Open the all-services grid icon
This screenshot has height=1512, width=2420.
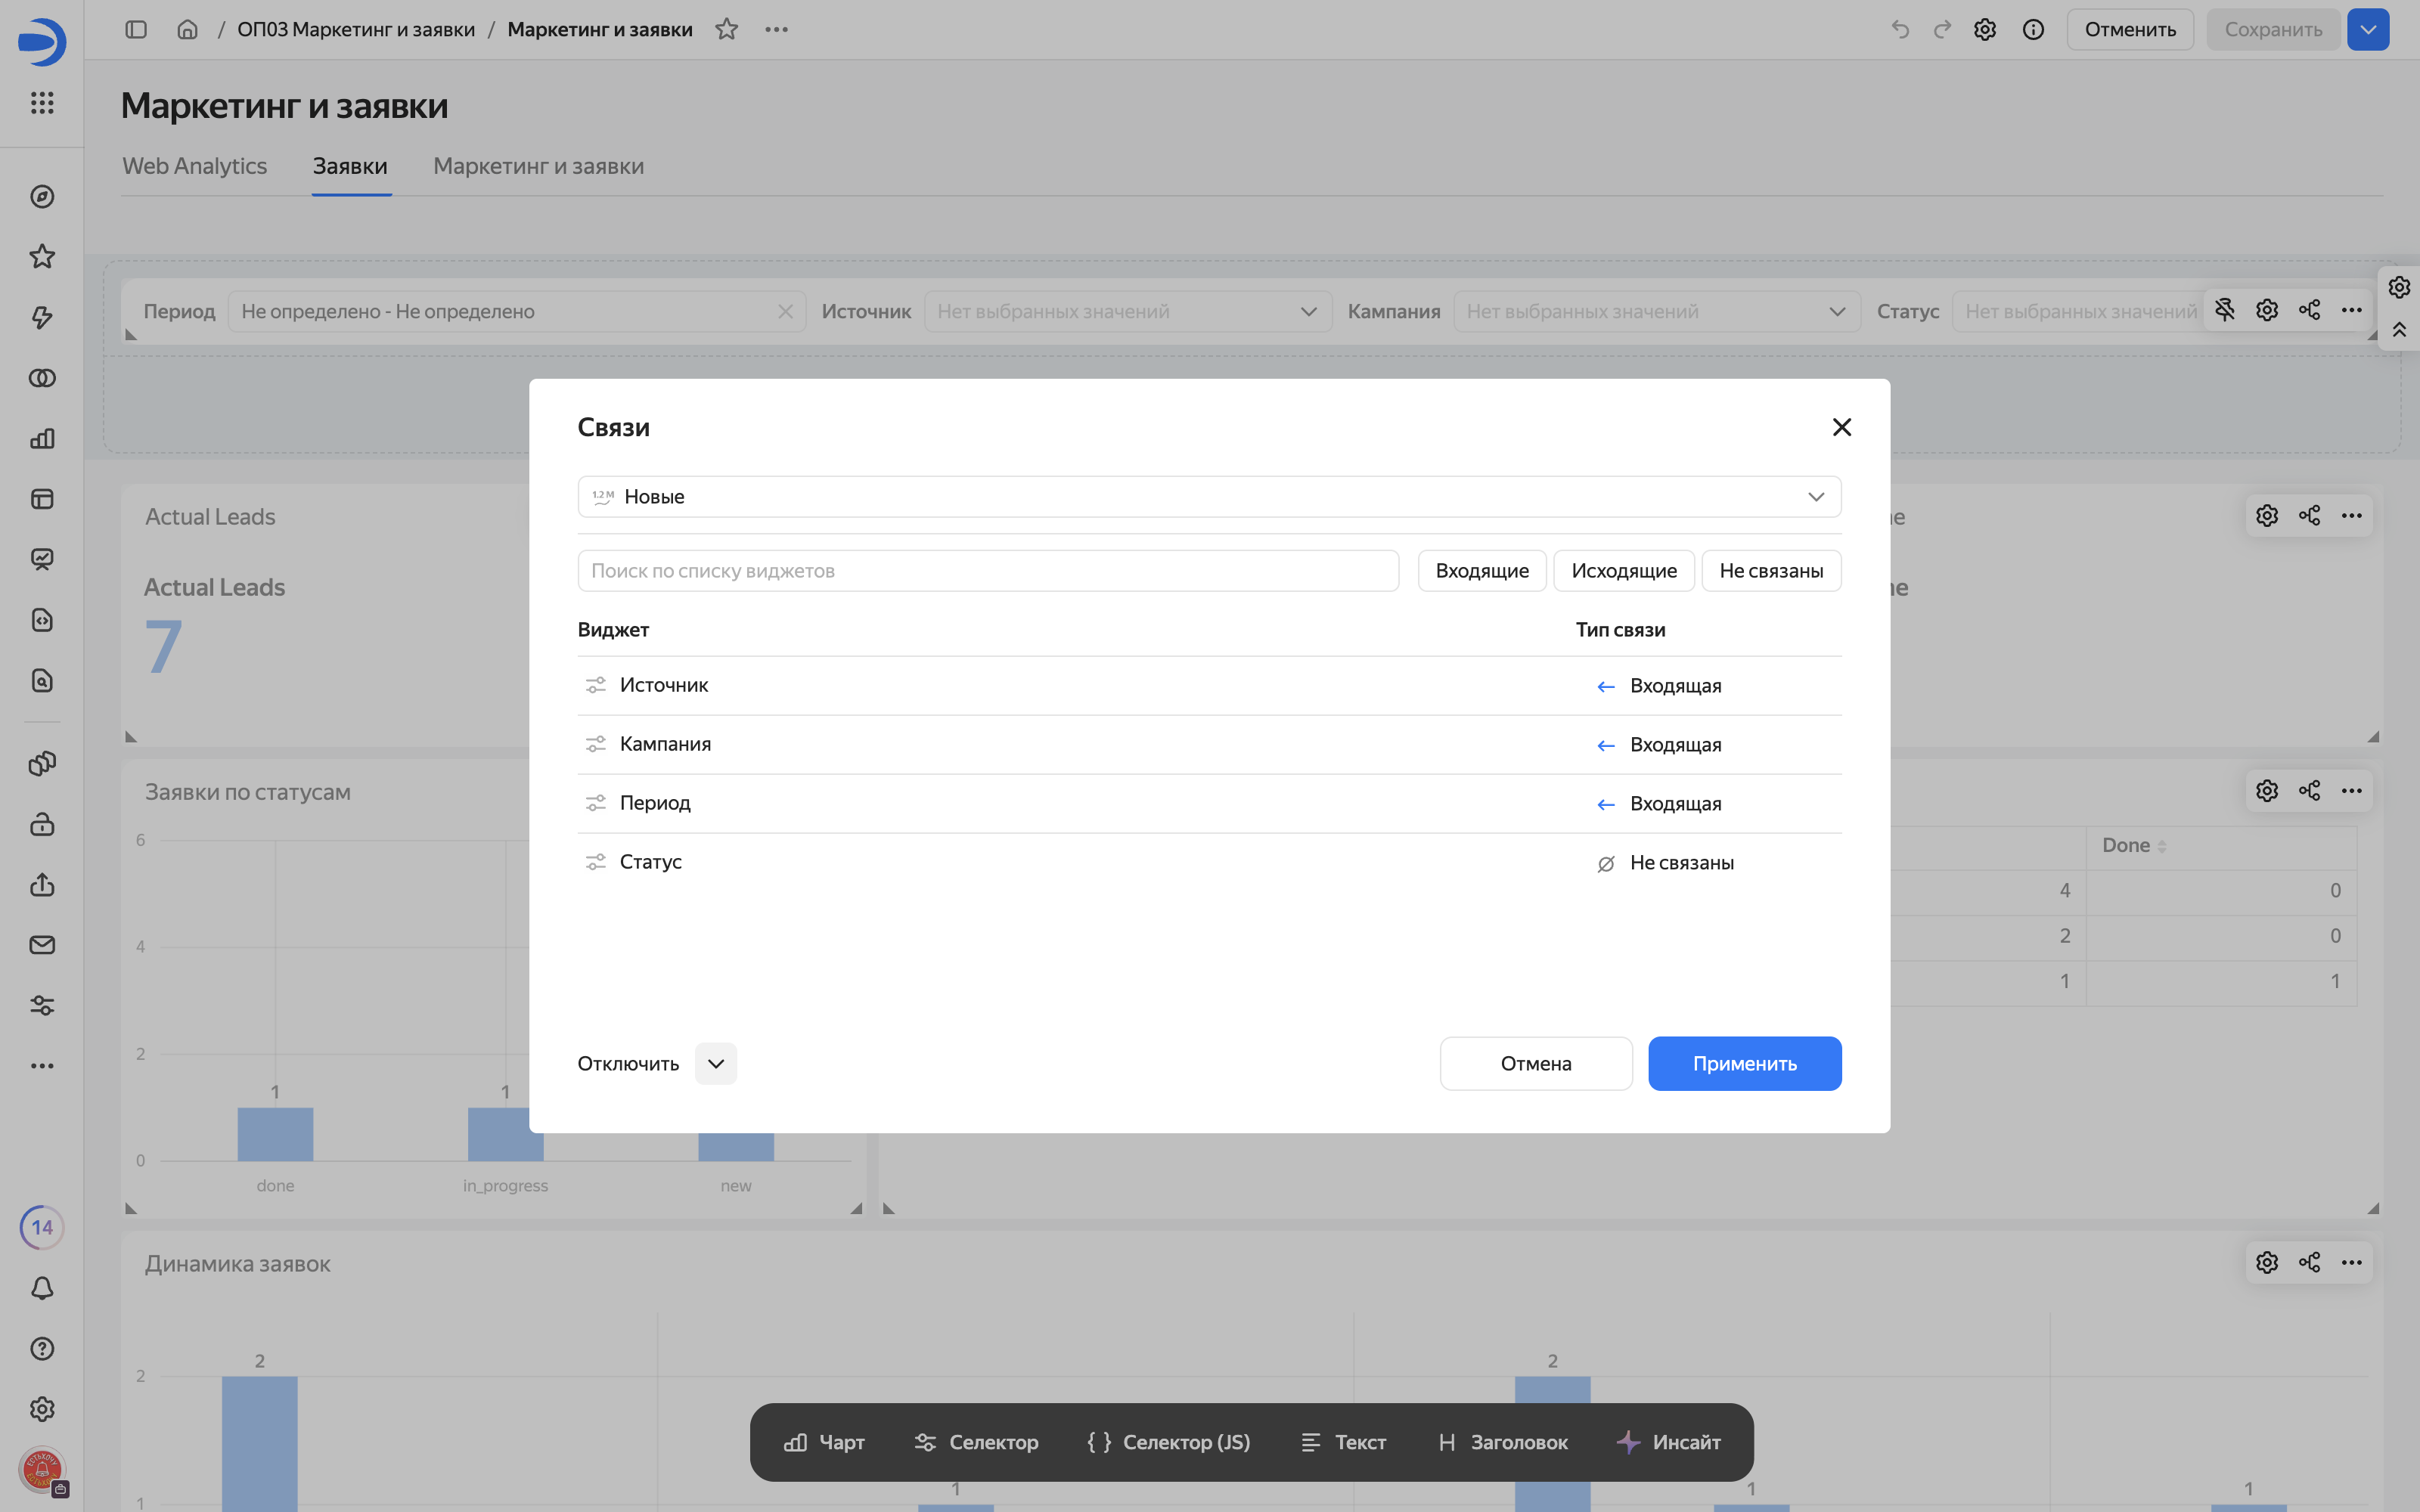tap(42, 103)
